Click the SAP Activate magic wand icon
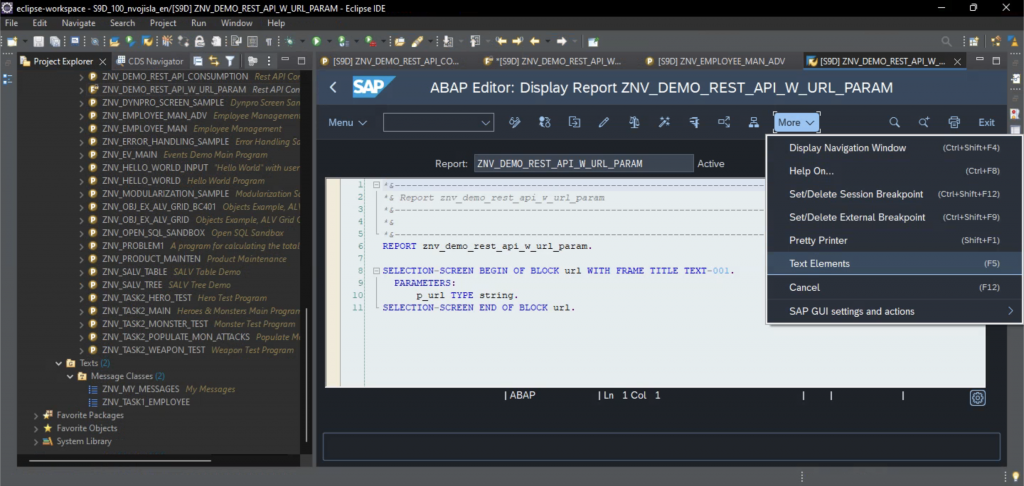The height and width of the screenshot is (486, 1024). [664, 122]
